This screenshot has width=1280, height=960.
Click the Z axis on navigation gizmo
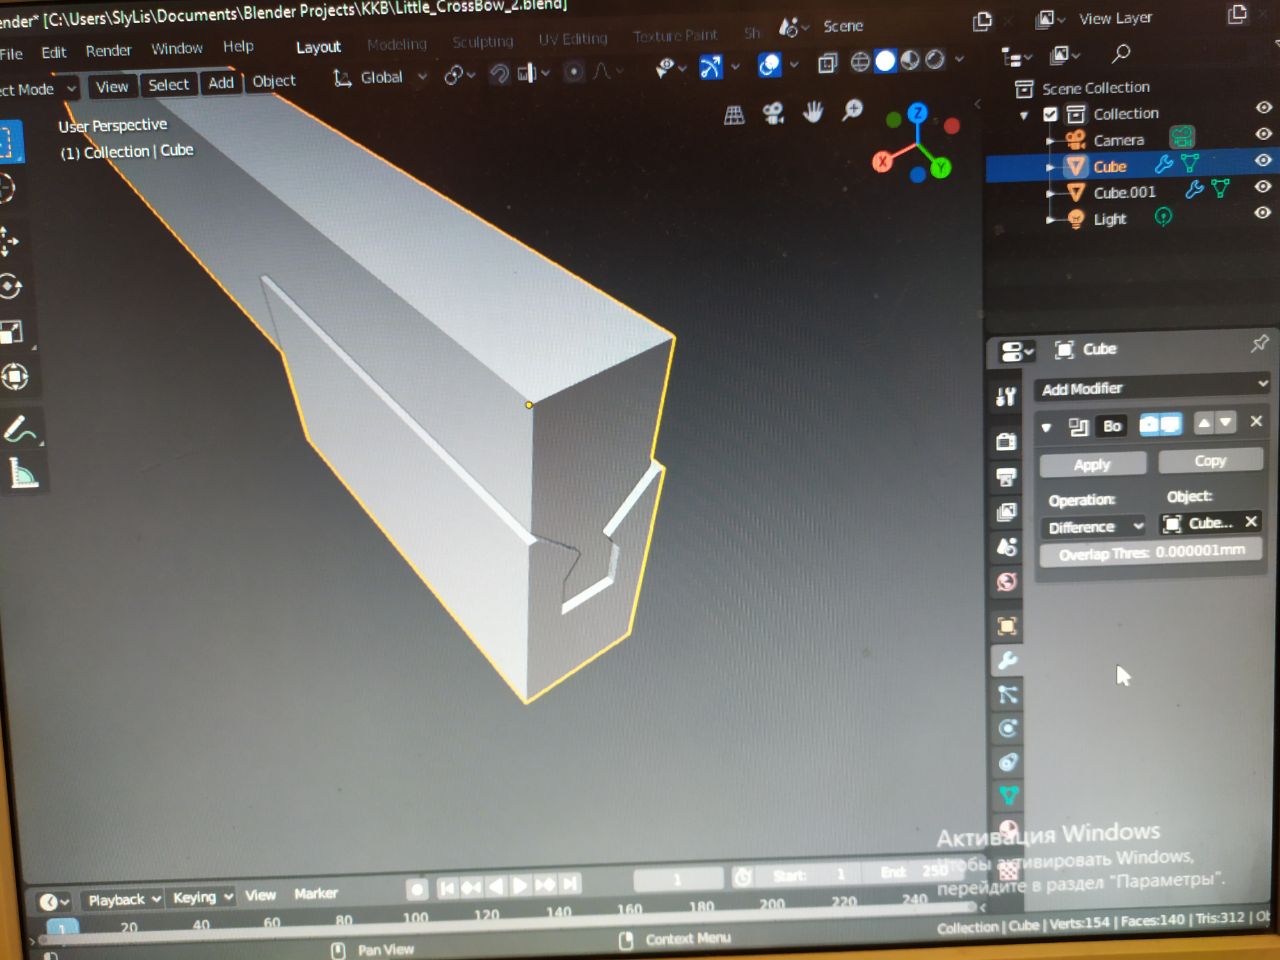[917, 112]
